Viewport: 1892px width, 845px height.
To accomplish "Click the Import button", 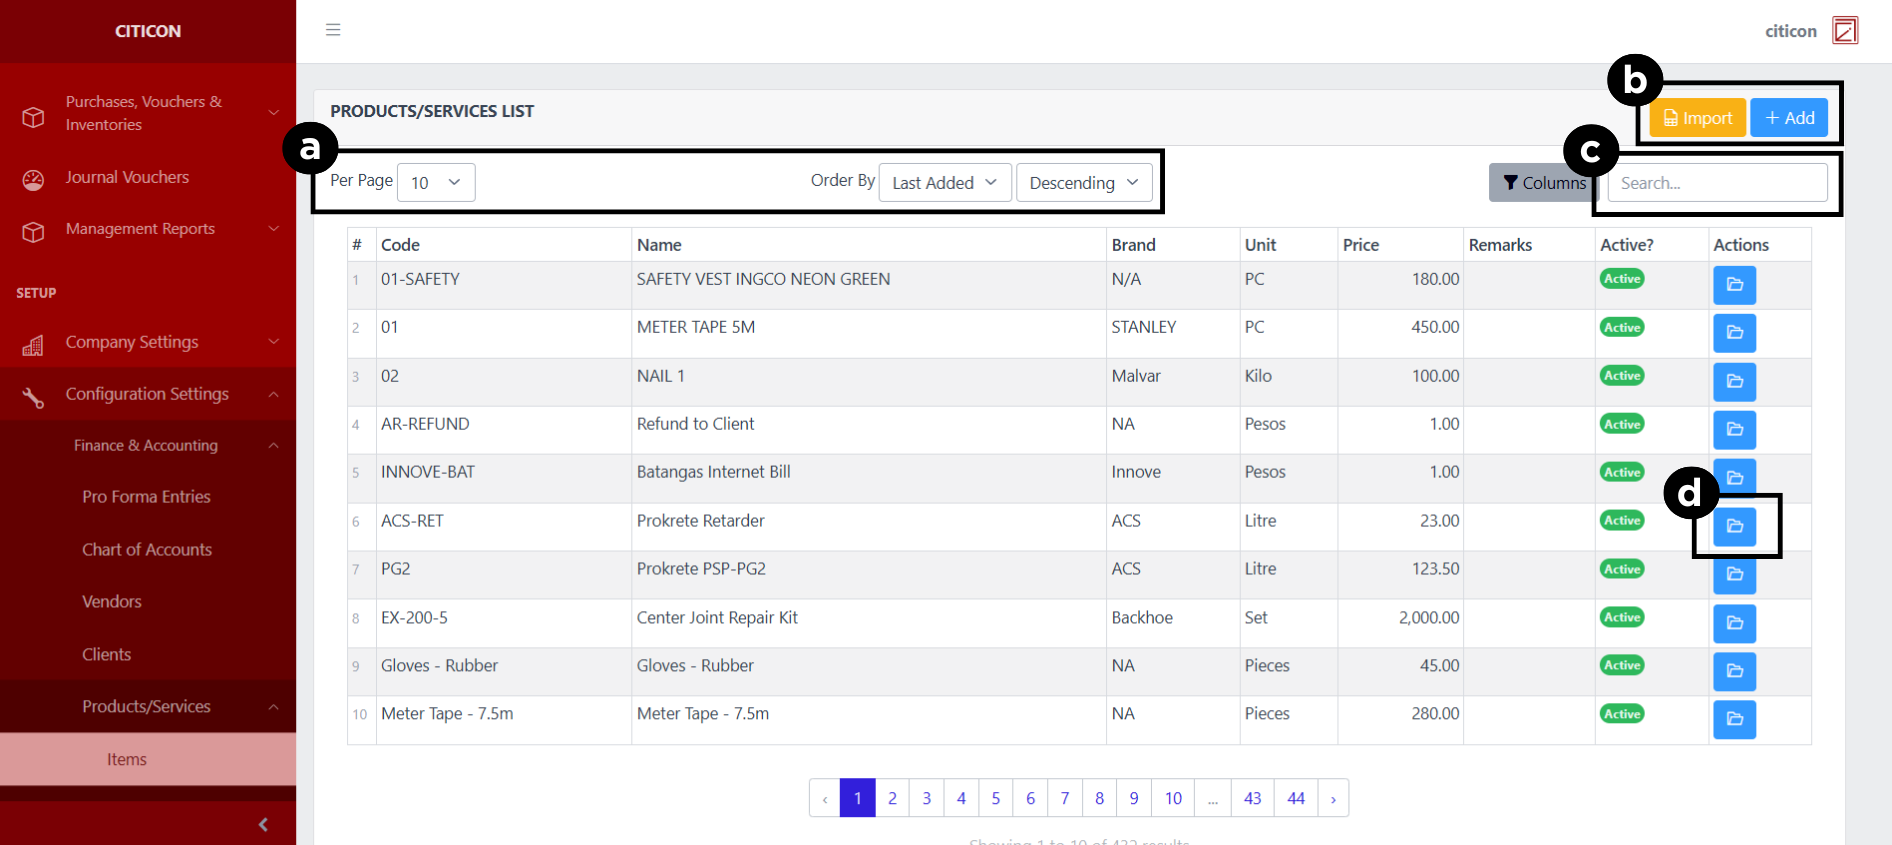I will click(x=1697, y=118).
